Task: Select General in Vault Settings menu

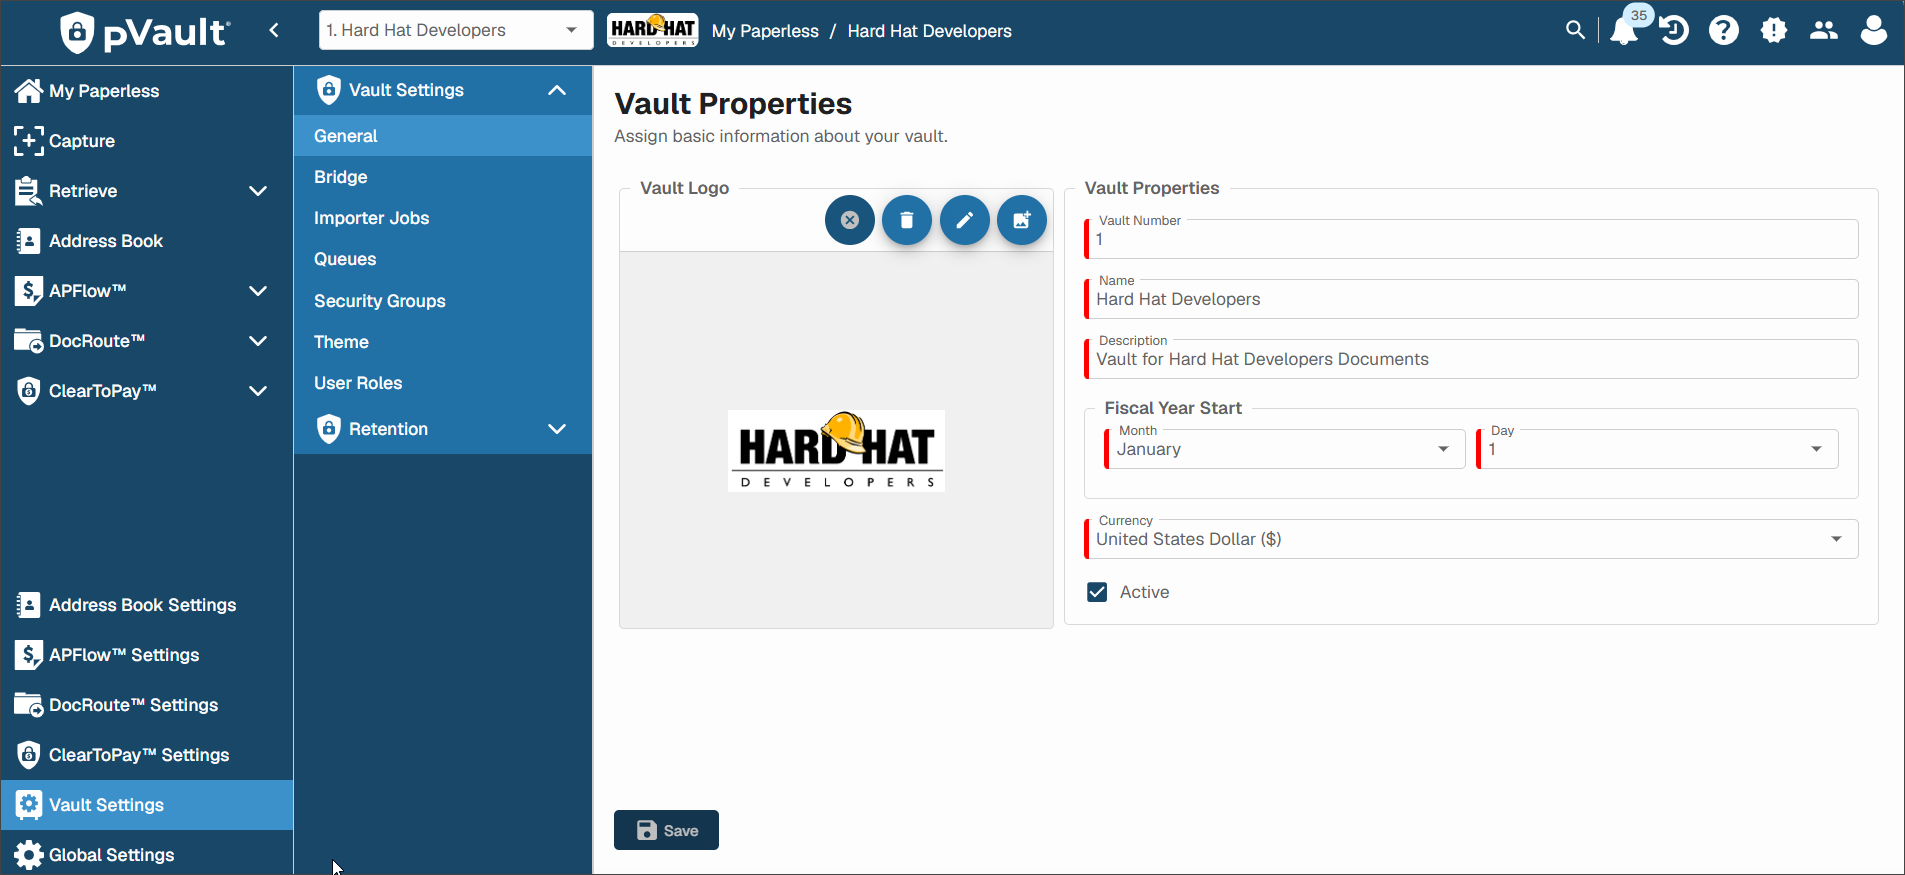Action: pyautogui.click(x=443, y=136)
